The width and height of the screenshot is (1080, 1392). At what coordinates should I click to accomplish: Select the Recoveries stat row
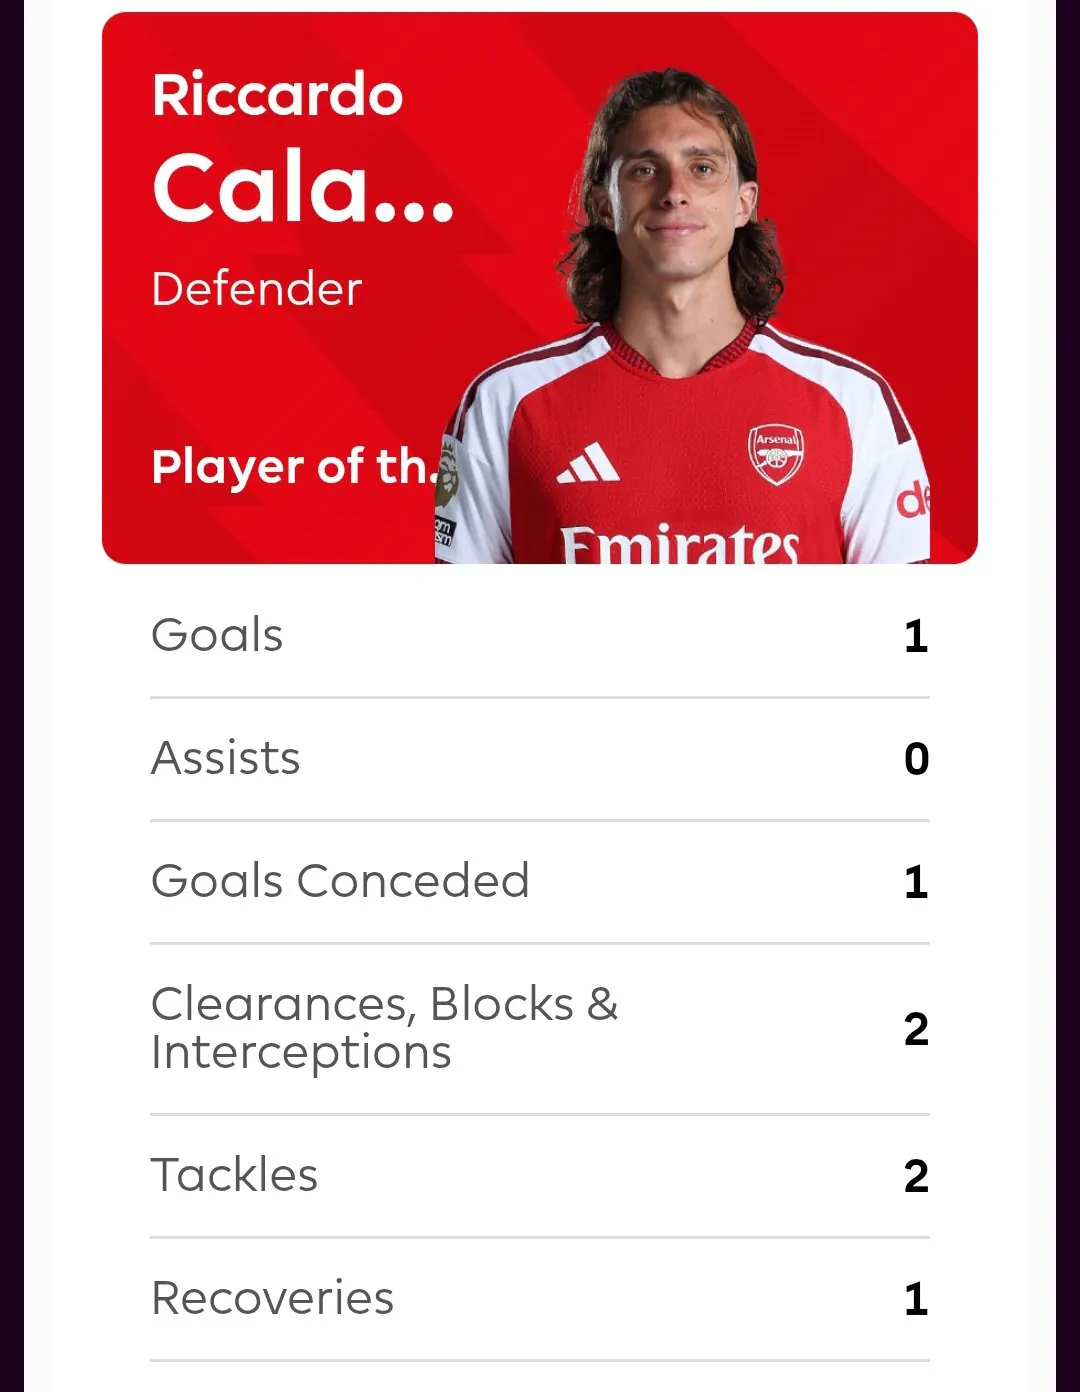pyautogui.click(x=540, y=1299)
